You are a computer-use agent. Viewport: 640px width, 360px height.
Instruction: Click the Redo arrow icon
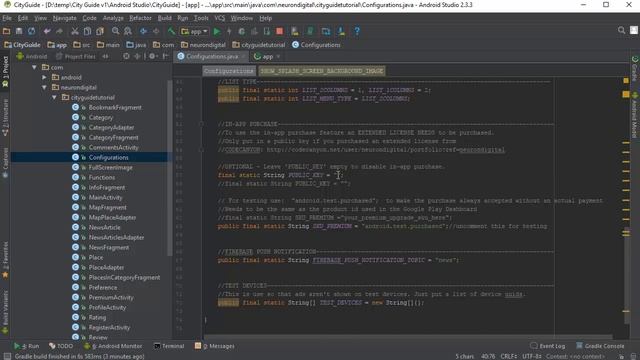(x=60, y=31)
